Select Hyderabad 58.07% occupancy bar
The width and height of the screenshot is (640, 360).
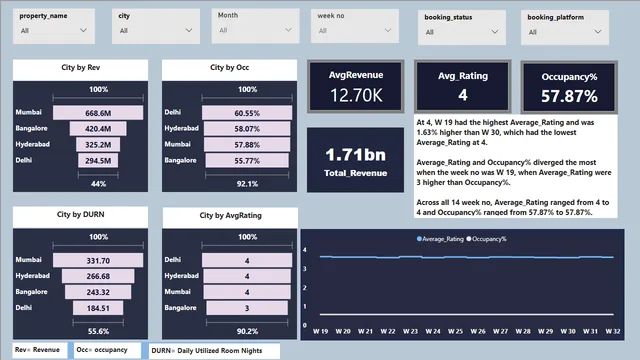pos(247,129)
